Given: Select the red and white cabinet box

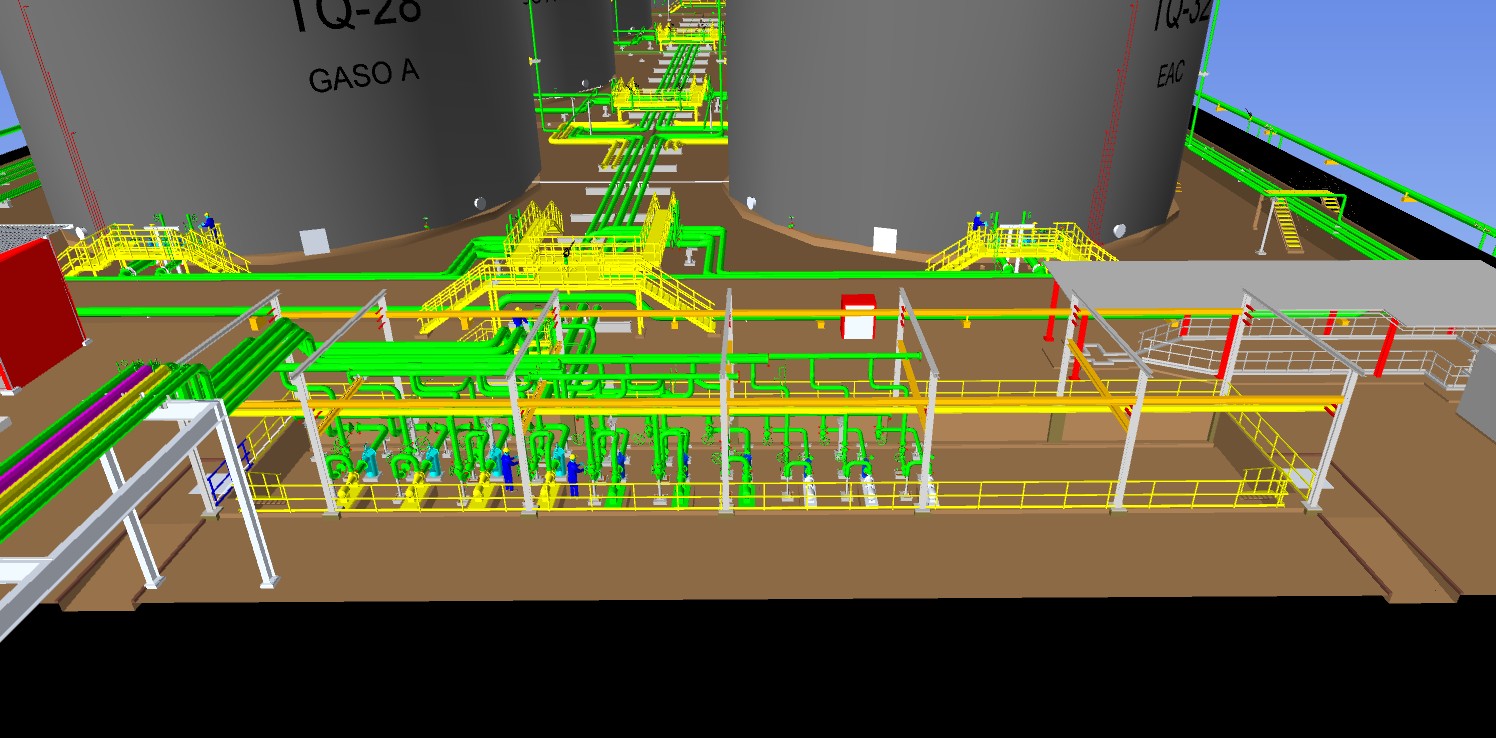Looking at the screenshot, I should point(858,316).
